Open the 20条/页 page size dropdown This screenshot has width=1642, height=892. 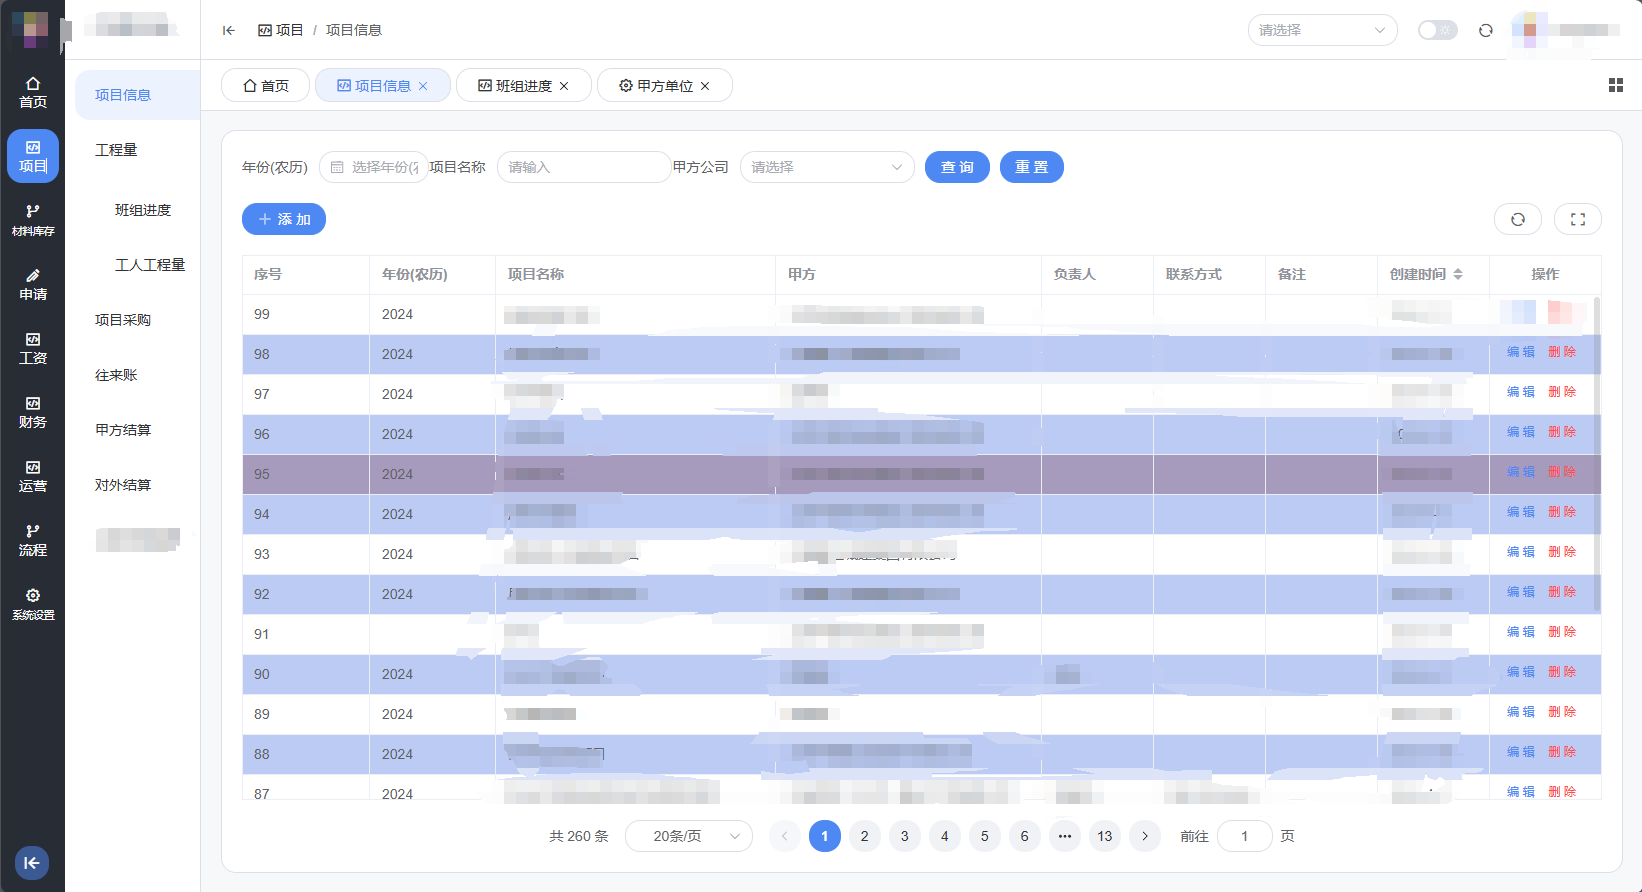click(689, 836)
